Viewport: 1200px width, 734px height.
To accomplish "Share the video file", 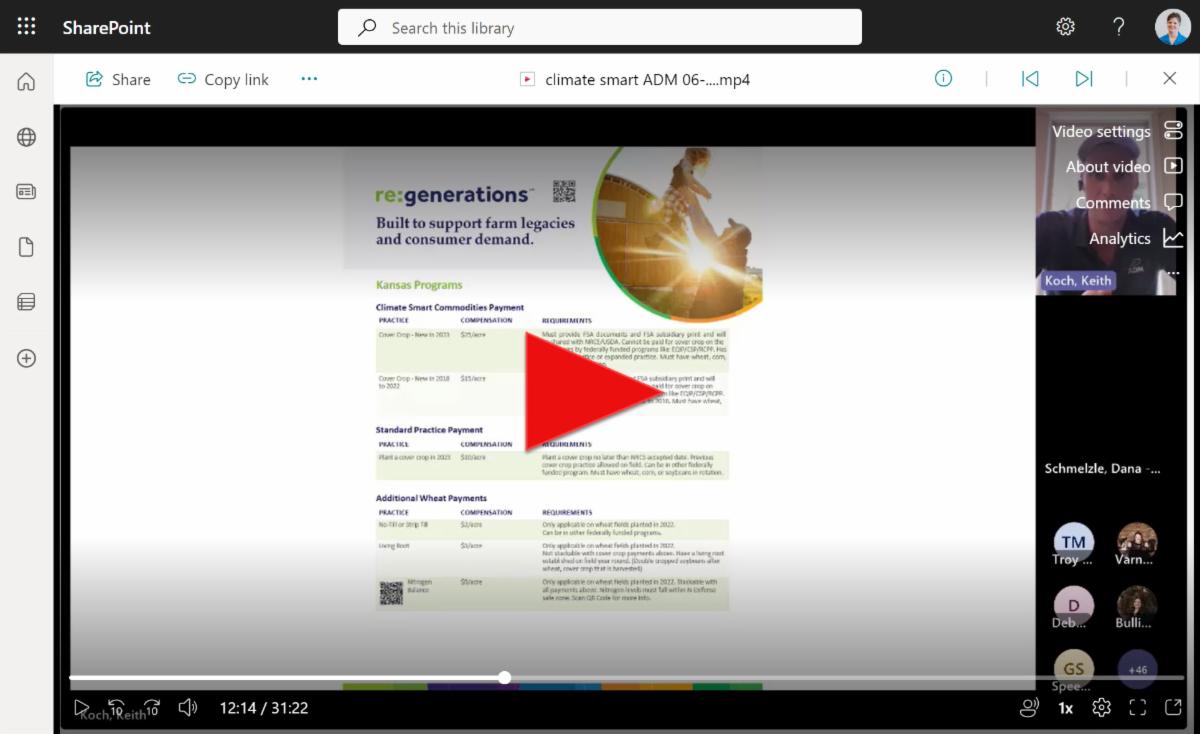I will [x=118, y=79].
